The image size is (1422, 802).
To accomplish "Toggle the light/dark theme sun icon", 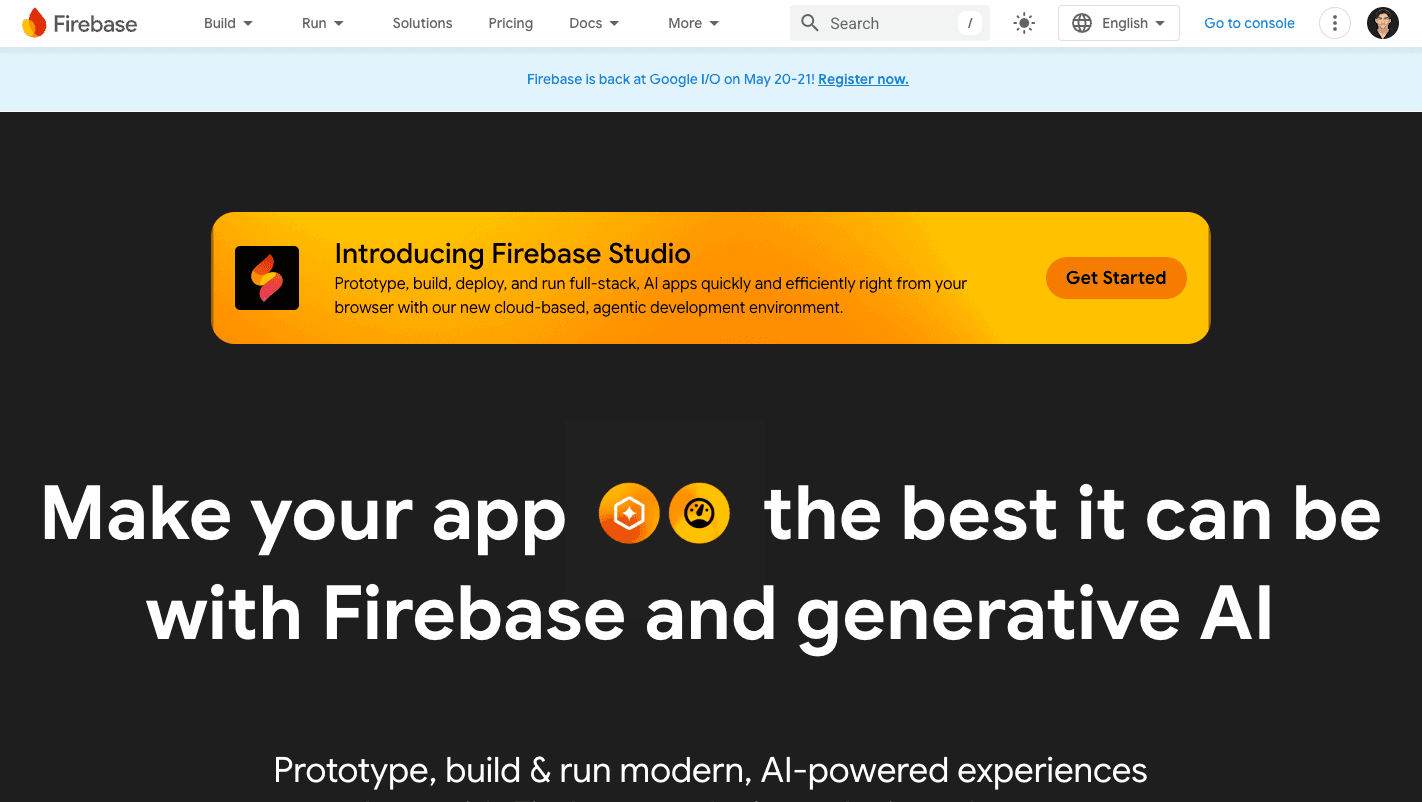I will (1024, 23).
